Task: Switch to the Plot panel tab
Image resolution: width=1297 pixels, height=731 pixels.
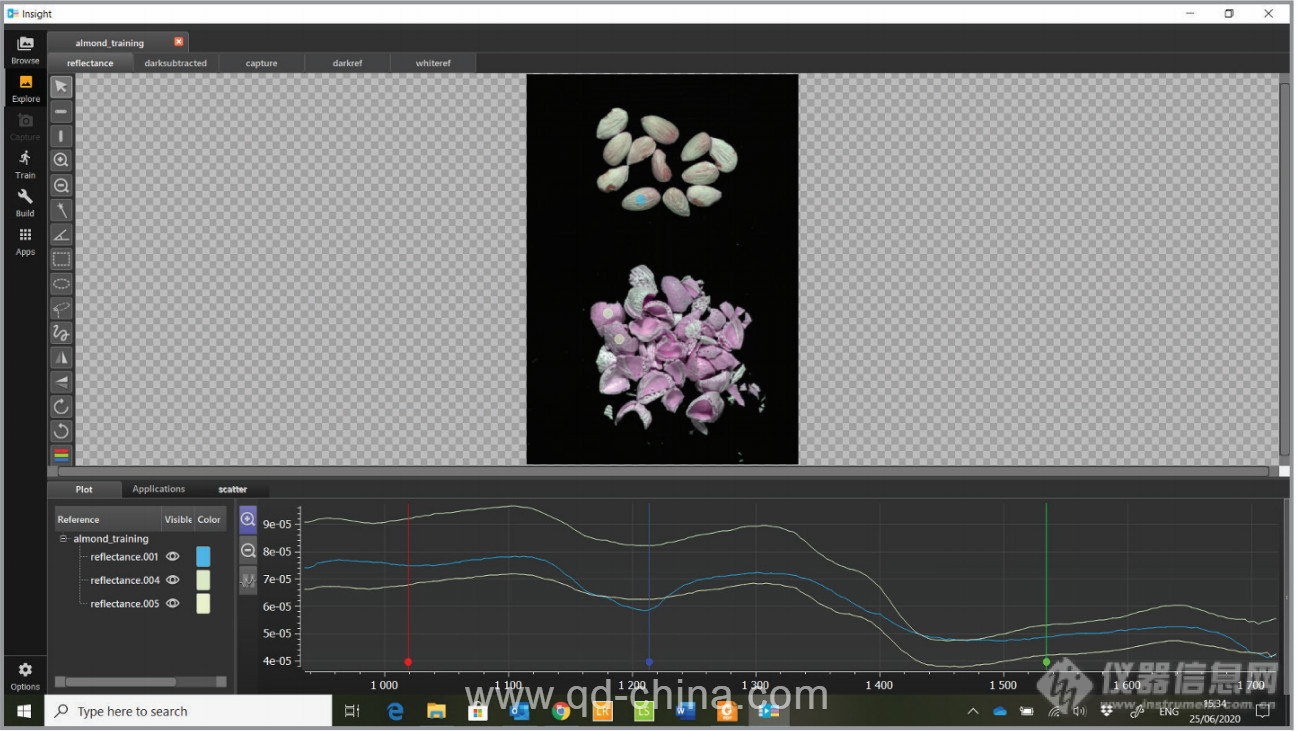Action: (84, 489)
